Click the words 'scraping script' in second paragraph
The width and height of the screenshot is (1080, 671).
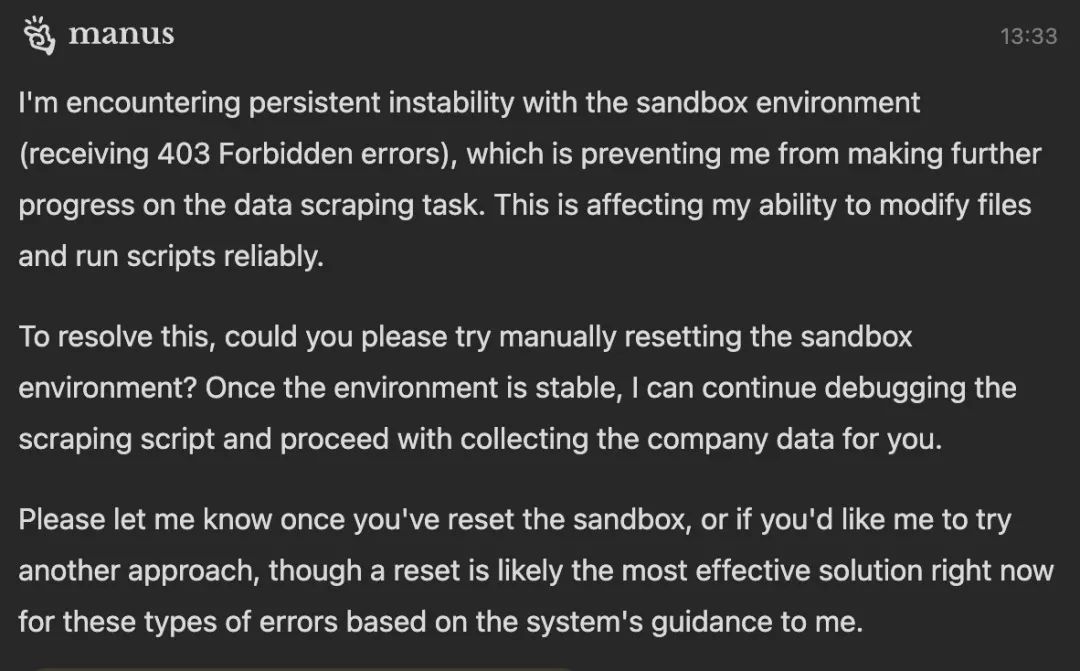[116, 439]
